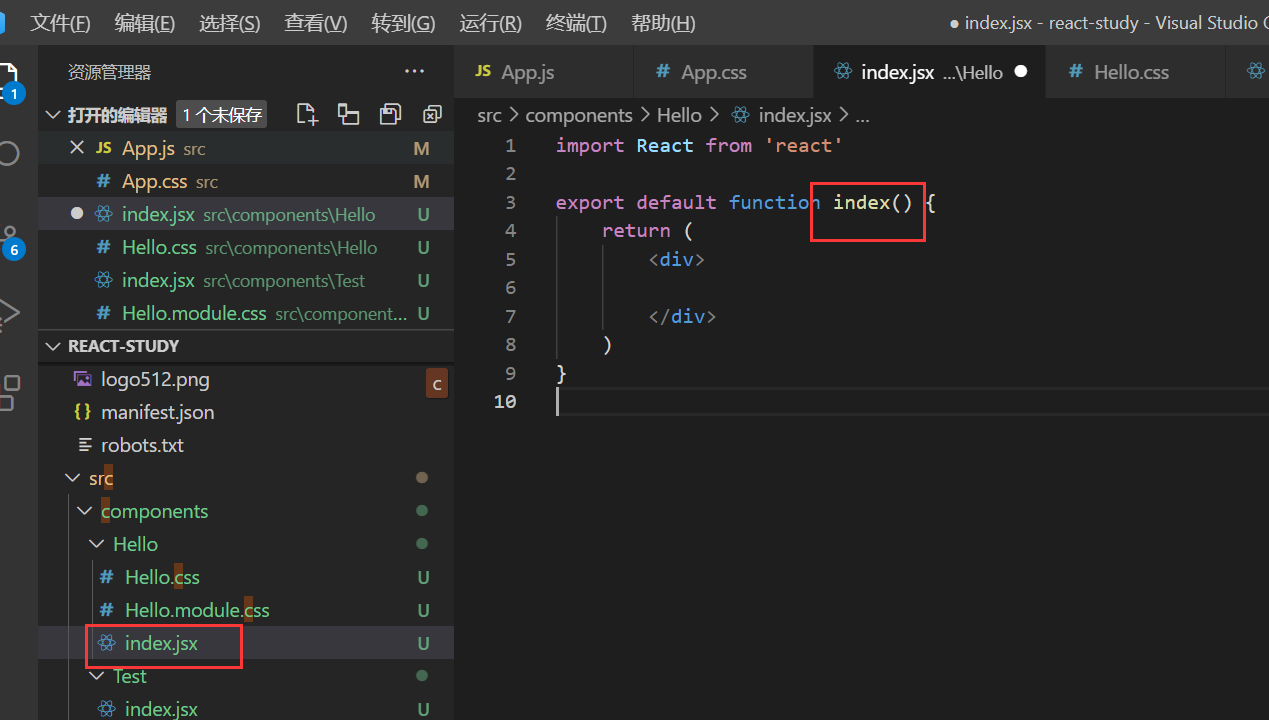
Task: Open the Run and Debug view
Action: 8,313
